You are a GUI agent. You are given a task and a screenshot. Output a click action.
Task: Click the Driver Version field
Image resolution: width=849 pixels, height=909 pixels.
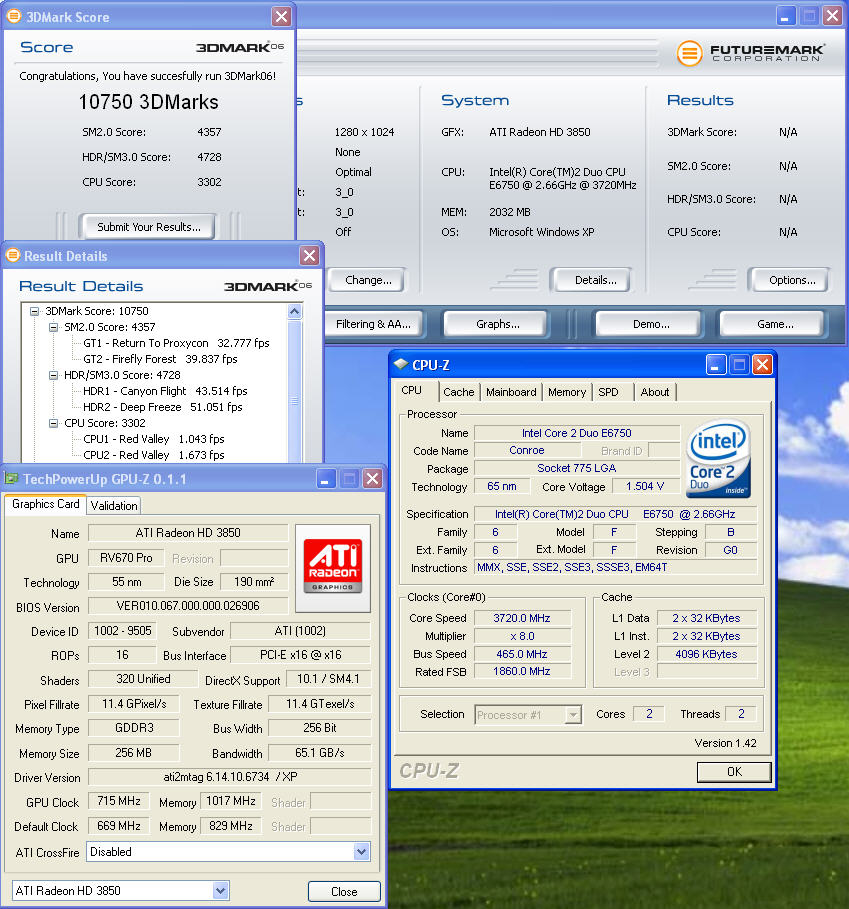[229, 777]
